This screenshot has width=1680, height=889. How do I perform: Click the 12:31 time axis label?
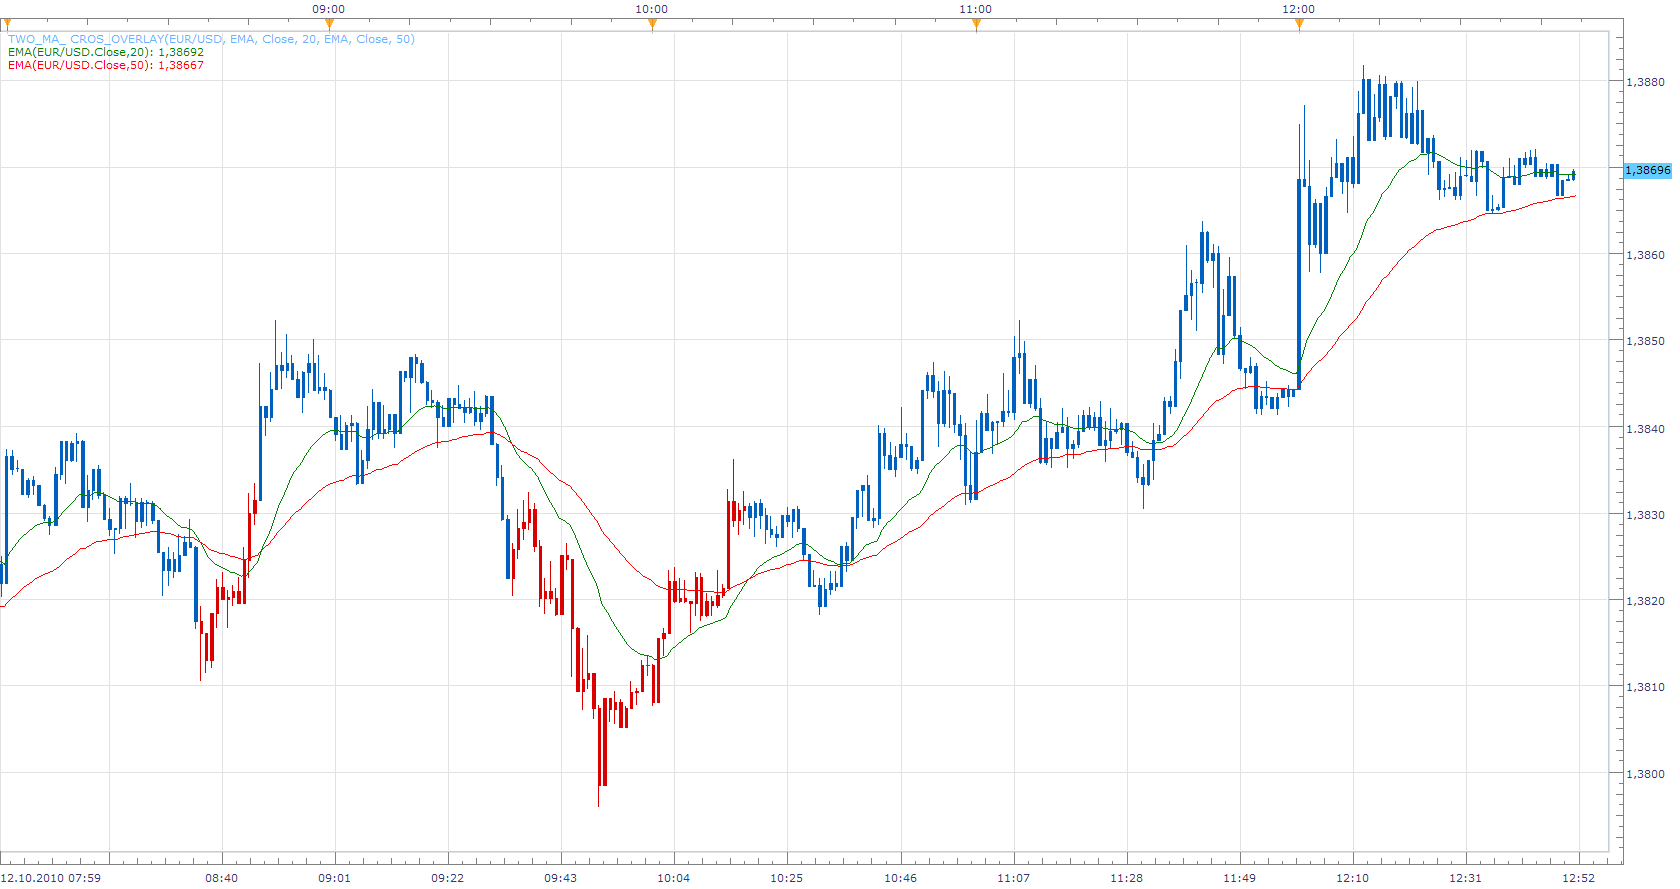[x=1466, y=878]
